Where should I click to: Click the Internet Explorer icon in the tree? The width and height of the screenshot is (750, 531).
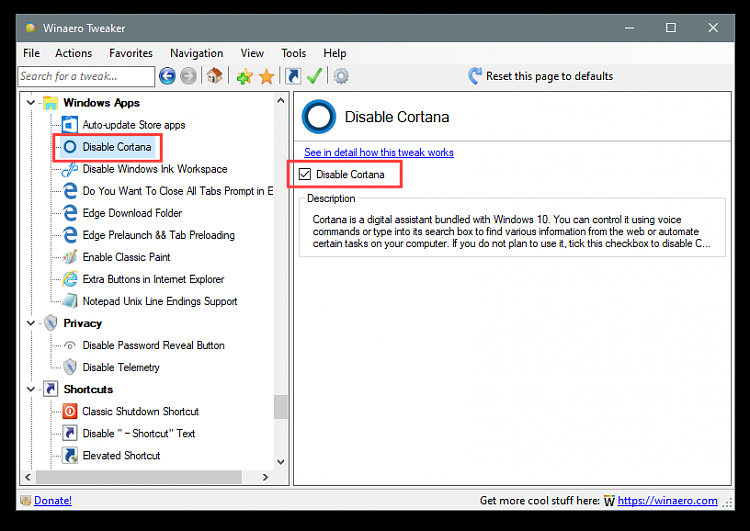pyautogui.click(x=70, y=279)
